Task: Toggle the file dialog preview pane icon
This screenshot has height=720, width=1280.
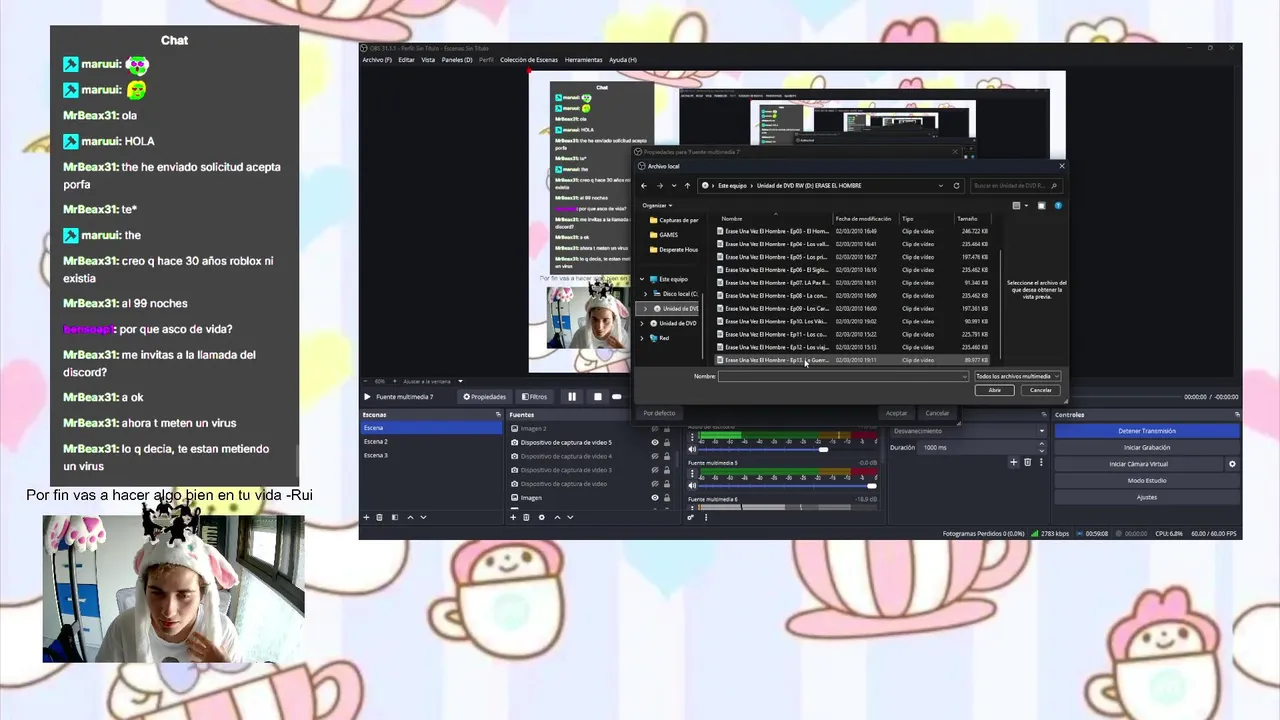Action: (1041, 205)
